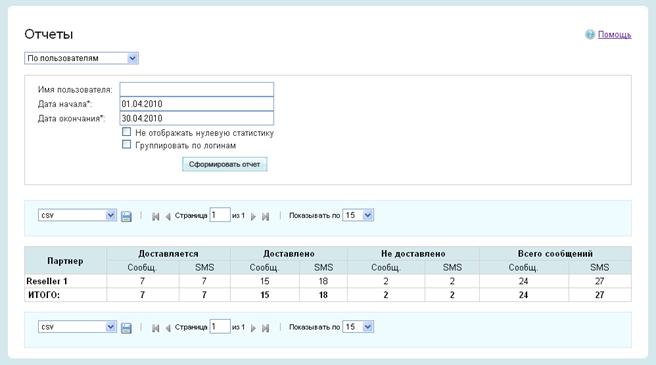This screenshot has width=656, height=365.
Task: Click Reseller 1 Доставлено Сообщ. value 15
Action: coord(265,281)
